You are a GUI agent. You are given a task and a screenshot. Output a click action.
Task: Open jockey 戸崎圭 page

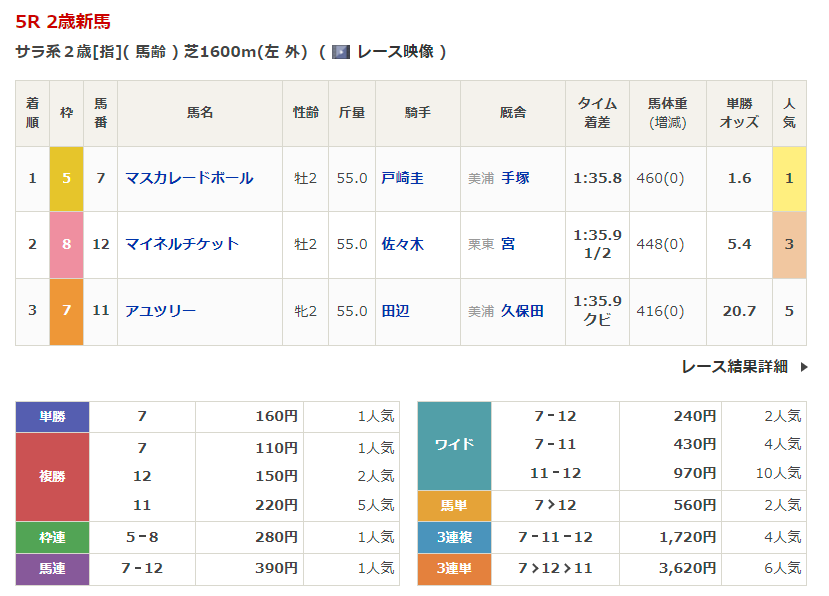pos(402,178)
